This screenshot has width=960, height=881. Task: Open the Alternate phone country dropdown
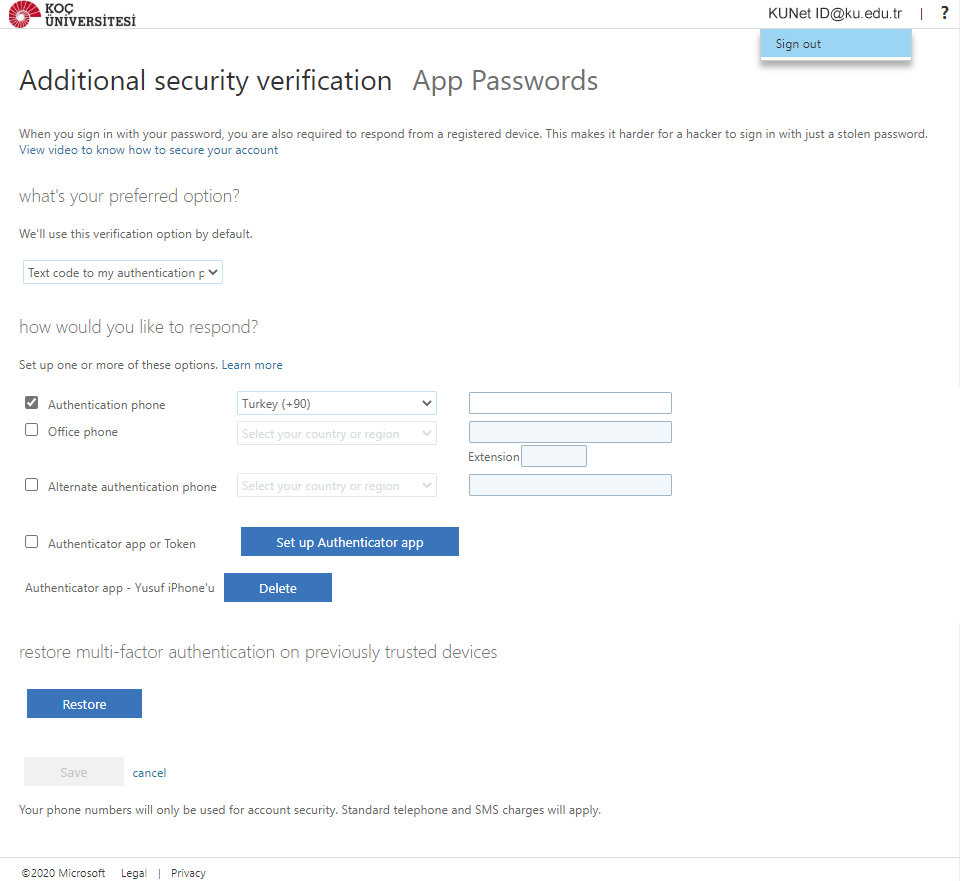click(337, 486)
